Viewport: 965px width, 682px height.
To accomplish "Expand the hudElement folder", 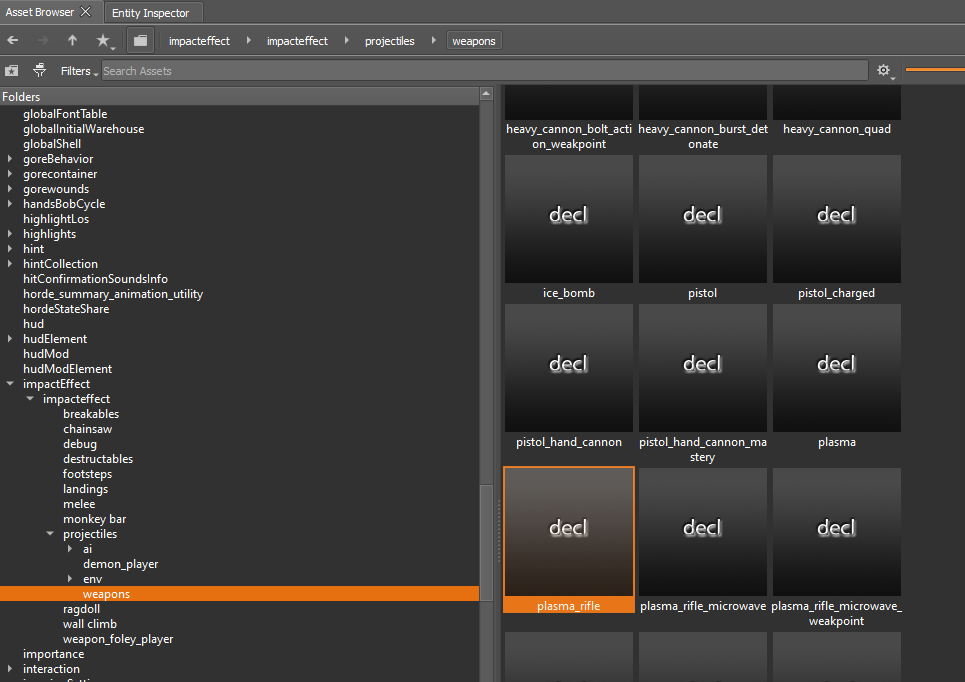I will (10, 339).
